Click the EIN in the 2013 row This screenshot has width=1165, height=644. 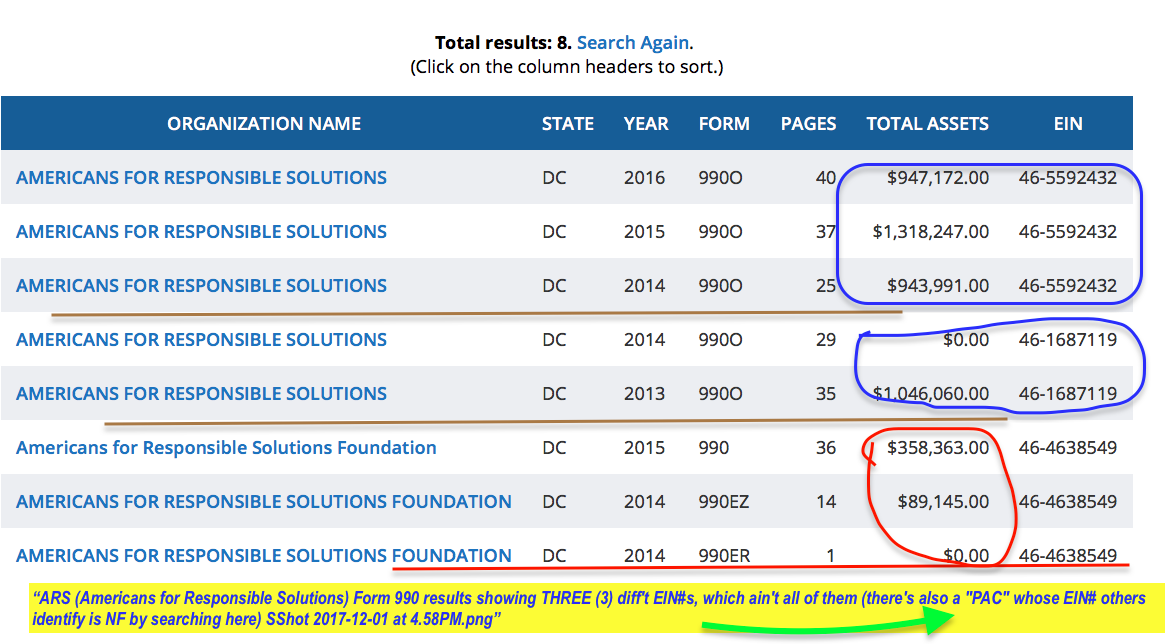coord(1067,394)
